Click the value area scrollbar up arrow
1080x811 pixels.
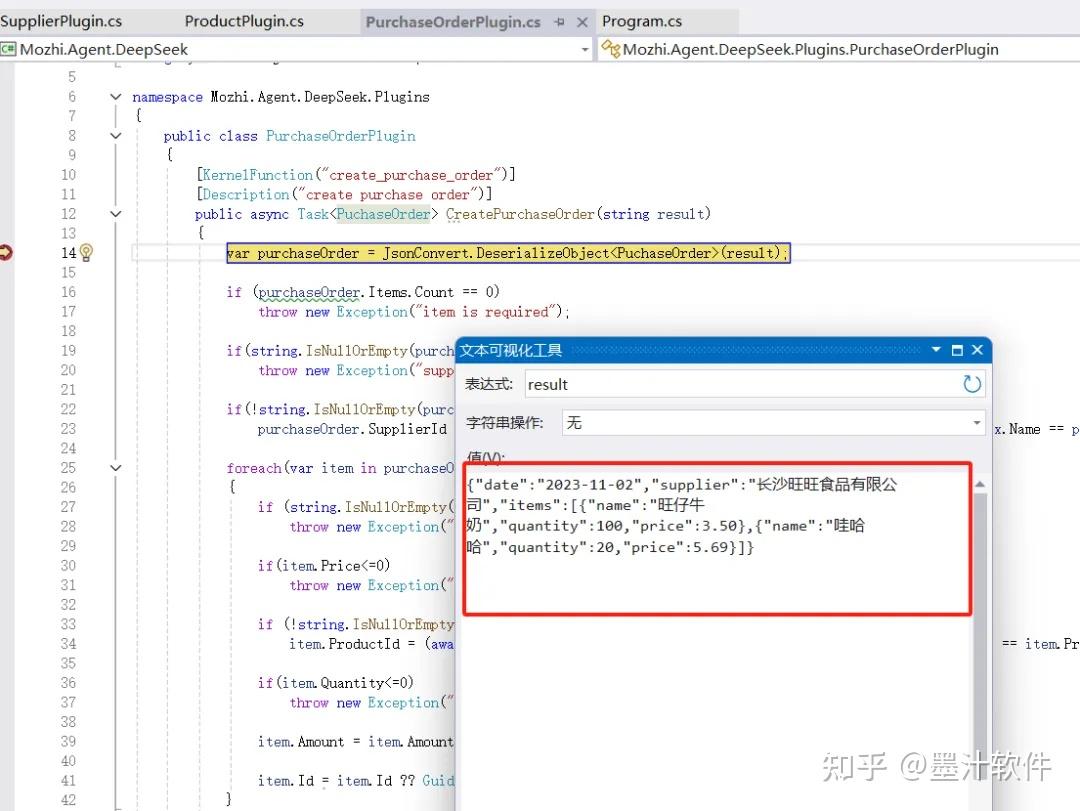click(979, 484)
